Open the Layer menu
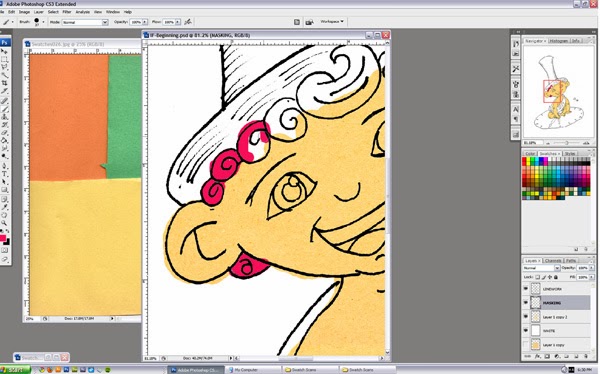This screenshot has width=600, height=374. [x=39, y=12]
